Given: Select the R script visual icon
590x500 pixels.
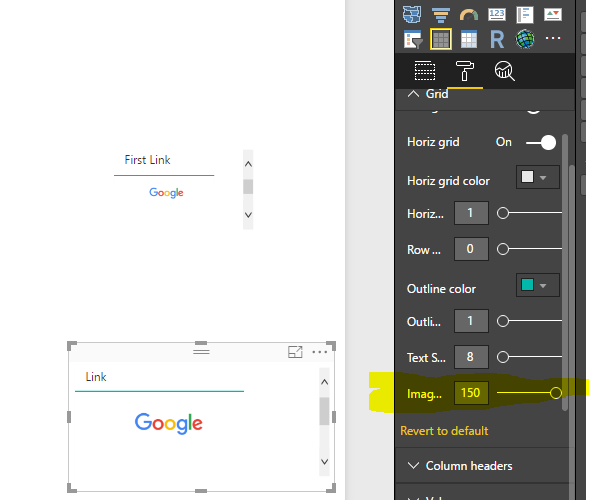Looking at the screenshot, I should (x=497, y=39).
